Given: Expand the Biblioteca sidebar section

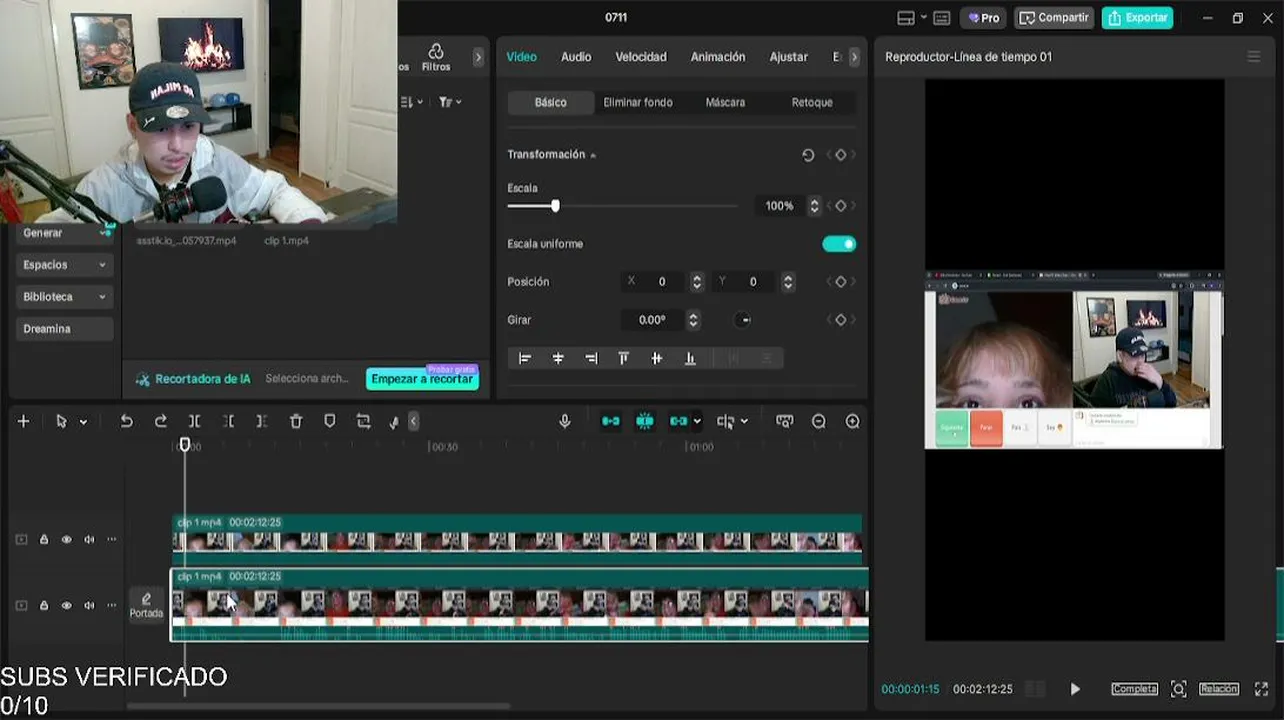Looking at the screenshot, I should [65, 297].
